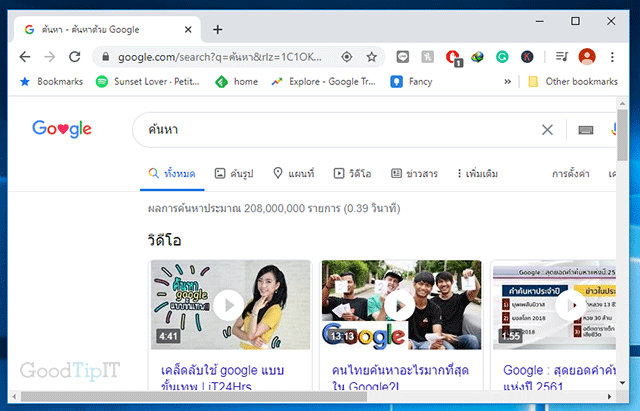Play the 13:13 video thumbnail
This screenshot has width=640, height=411.
pos(401,305)
